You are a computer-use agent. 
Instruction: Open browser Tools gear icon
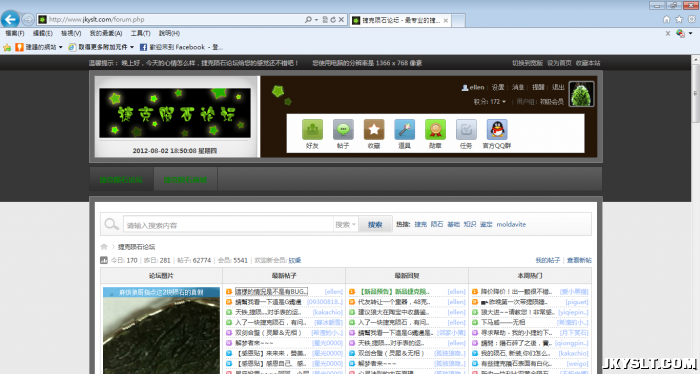click(x=692, y=19)
